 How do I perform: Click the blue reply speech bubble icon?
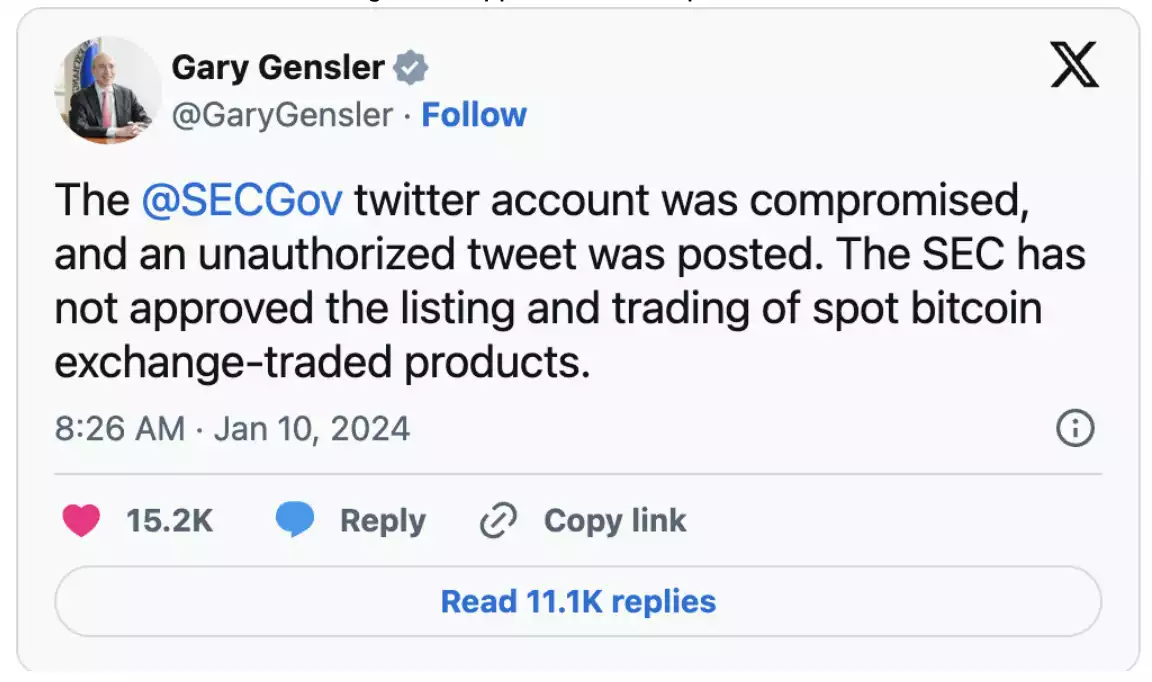point(295,521)
